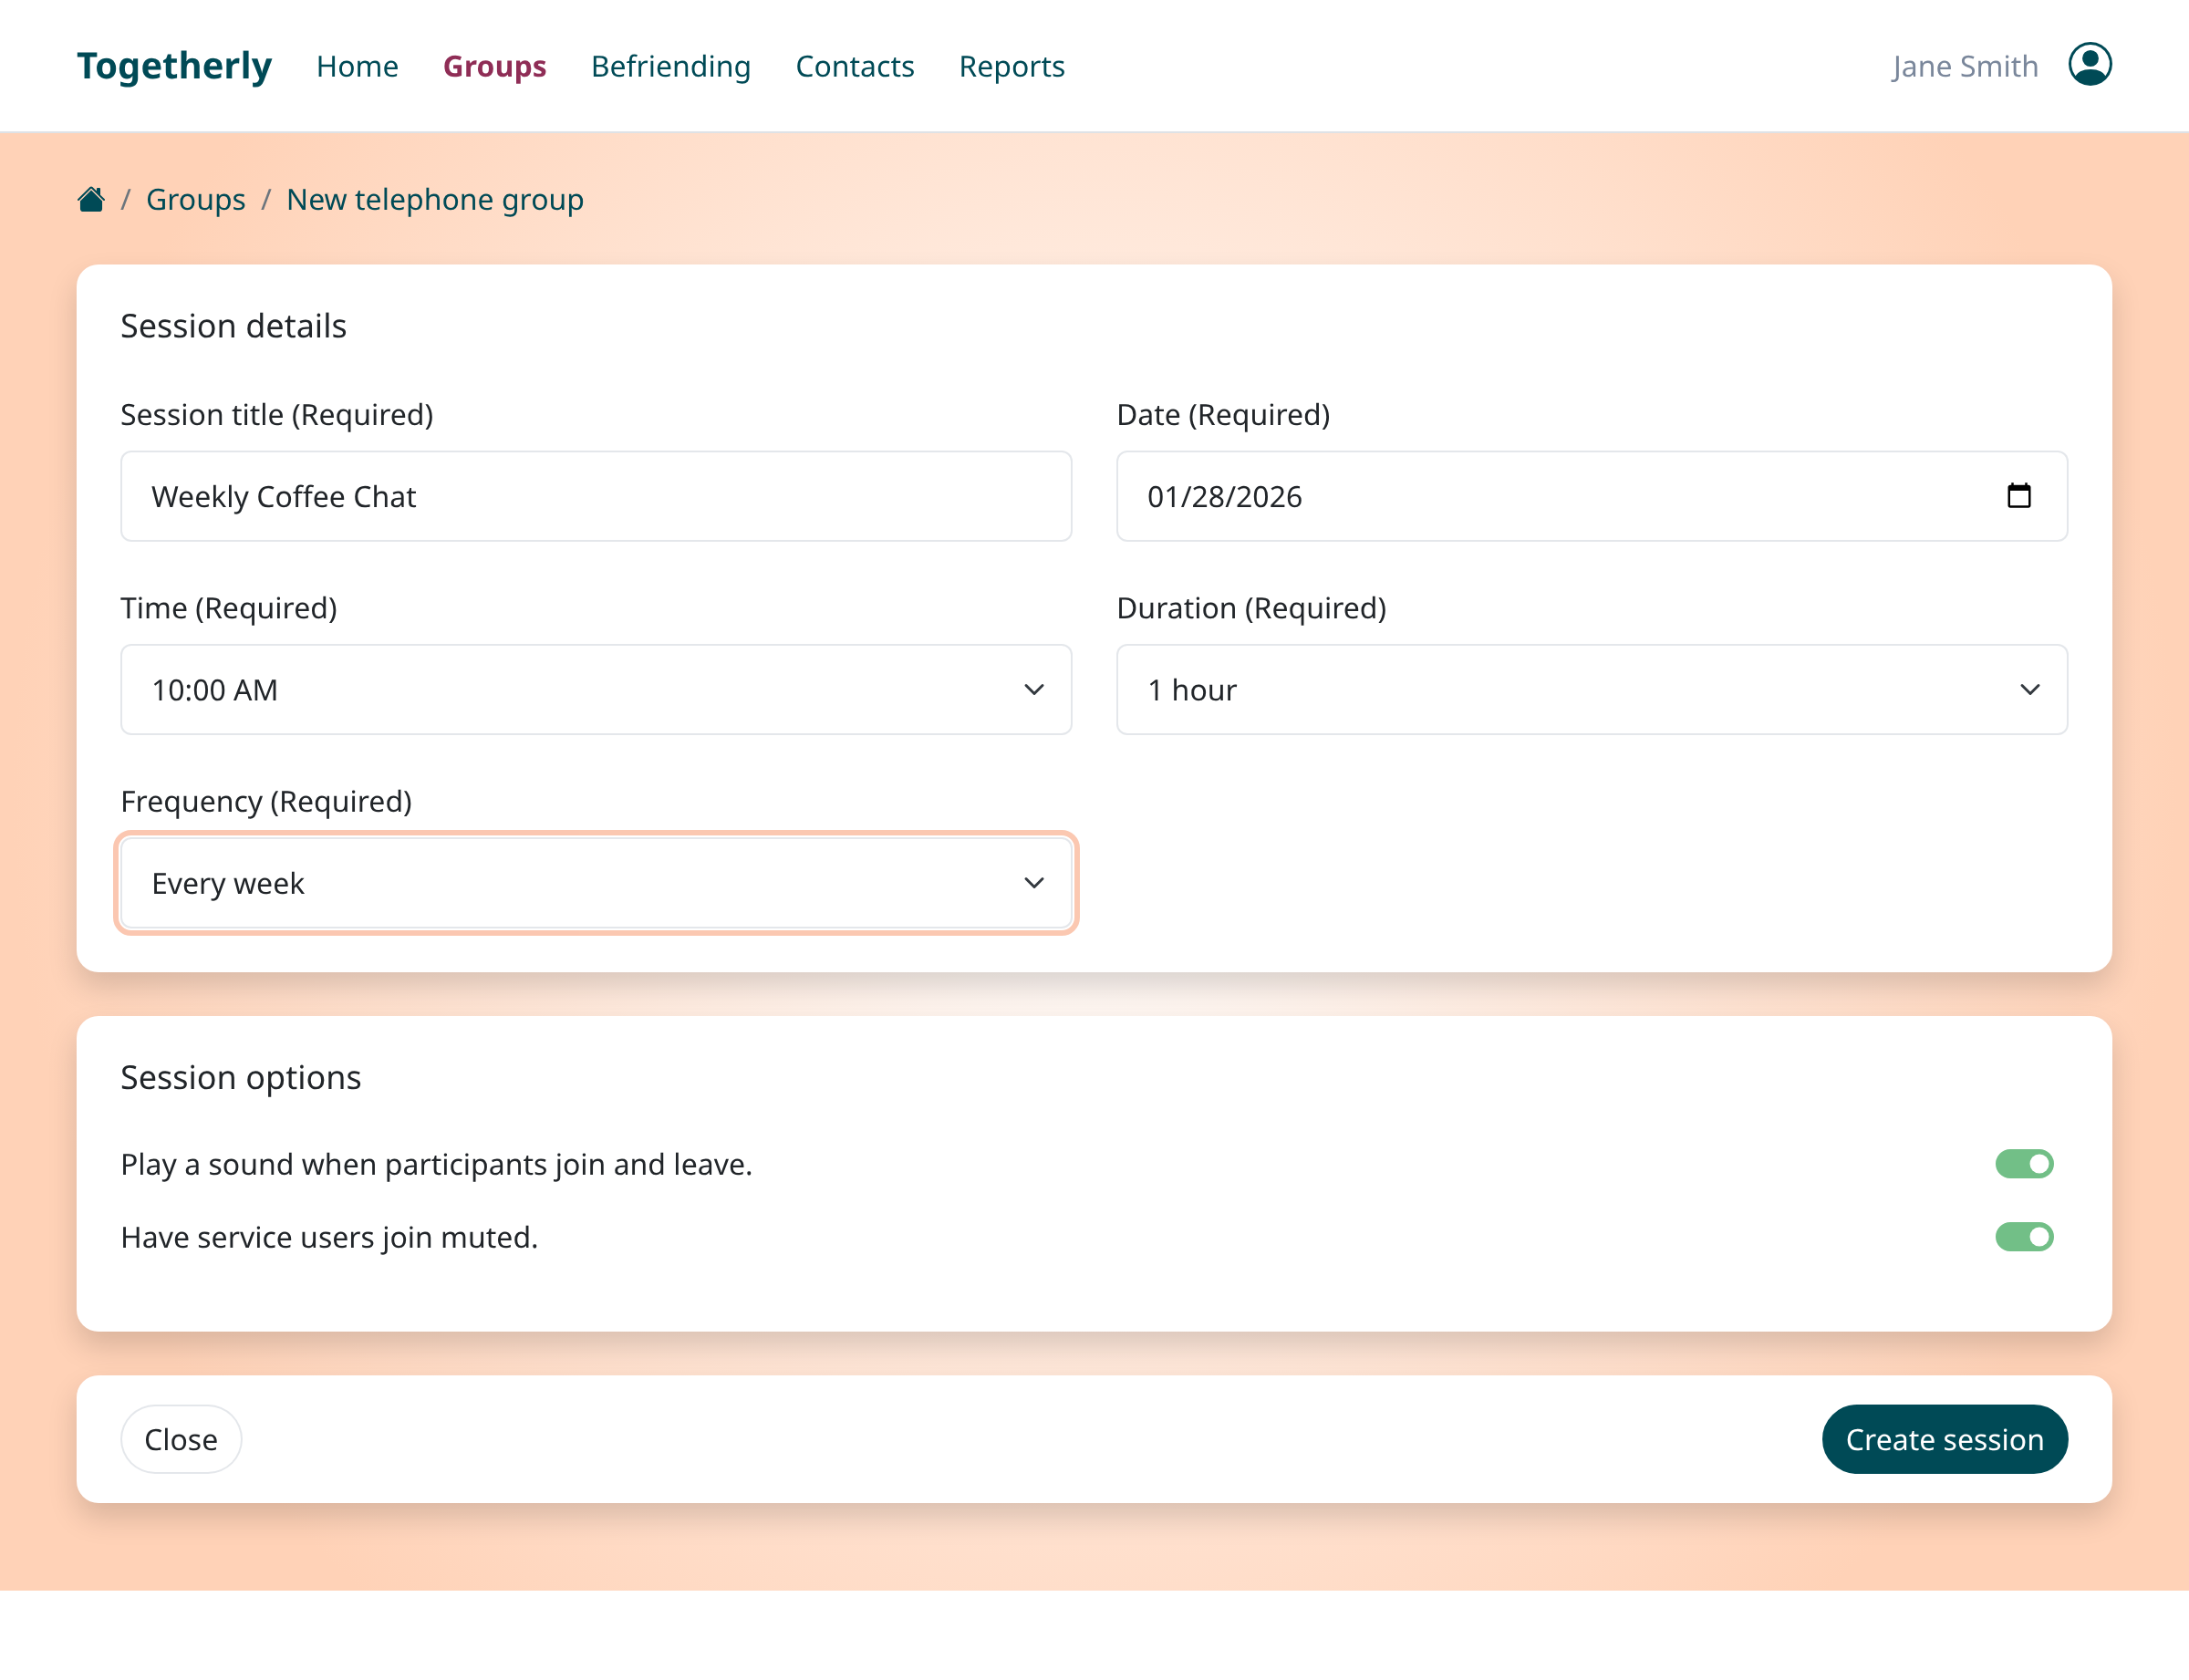
Task: Expand the Frequency dropdown showing Every week
Action: [x=596, y=883]
